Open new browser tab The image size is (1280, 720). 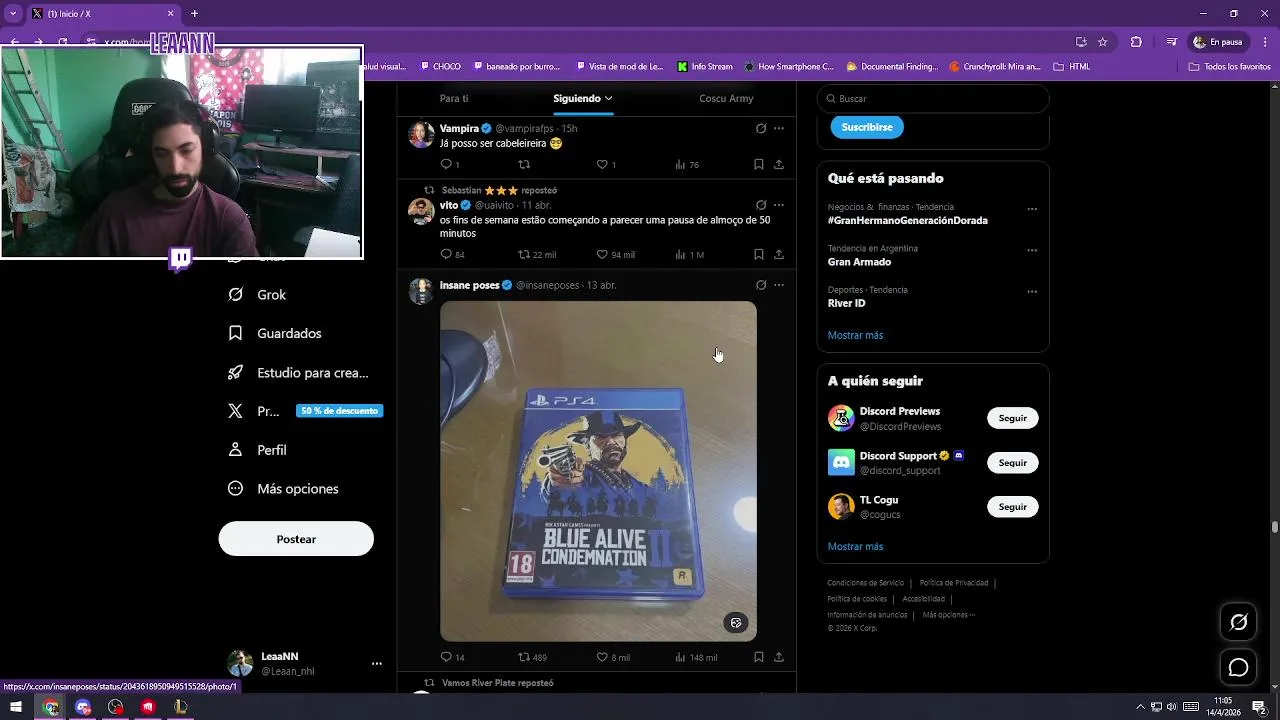tap(195, 14)
